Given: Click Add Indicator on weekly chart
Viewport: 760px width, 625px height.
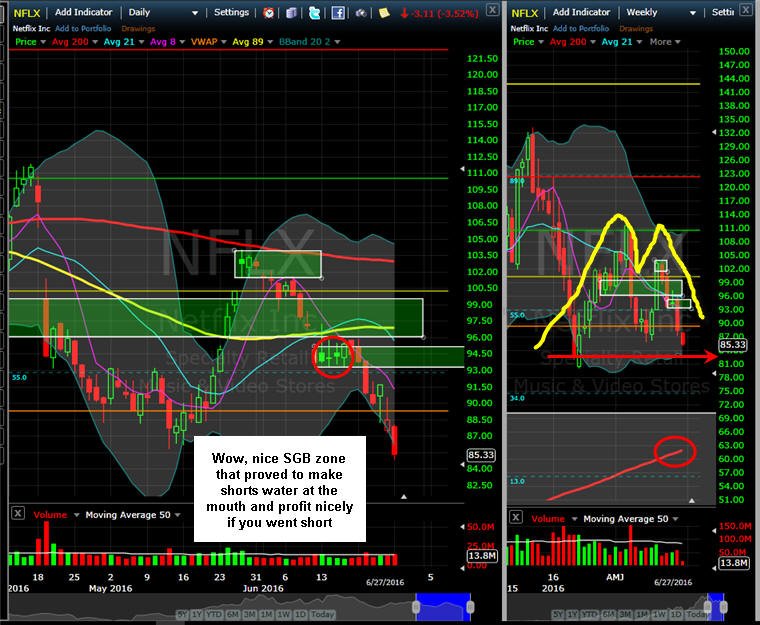Looking at the screenshot, I should pyautogui.click(x=581, y=12).
